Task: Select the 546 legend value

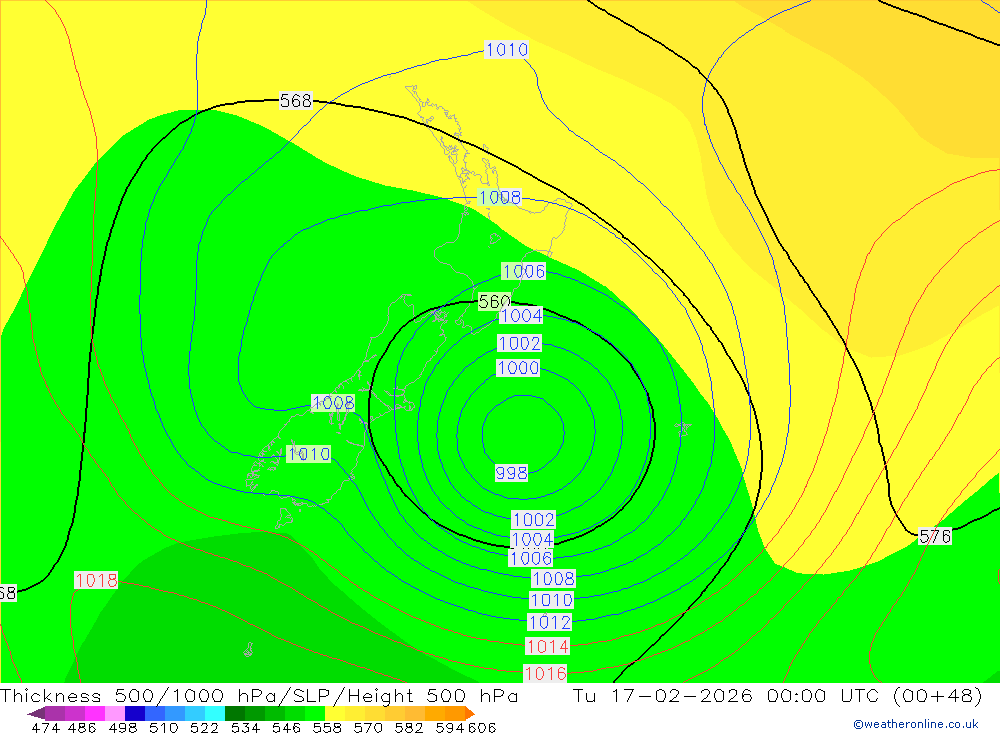Action: (x=286, y=727)
